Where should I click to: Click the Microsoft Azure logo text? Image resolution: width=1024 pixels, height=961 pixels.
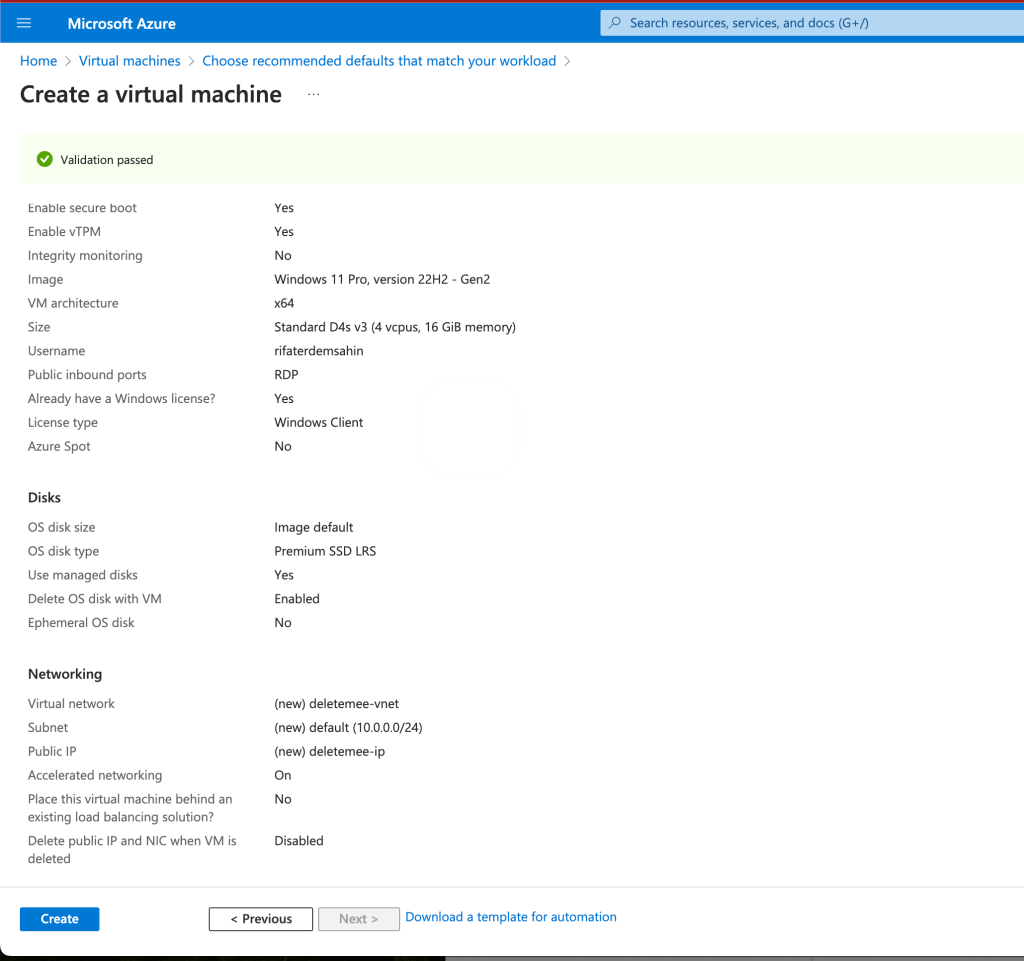pos(121,24)
